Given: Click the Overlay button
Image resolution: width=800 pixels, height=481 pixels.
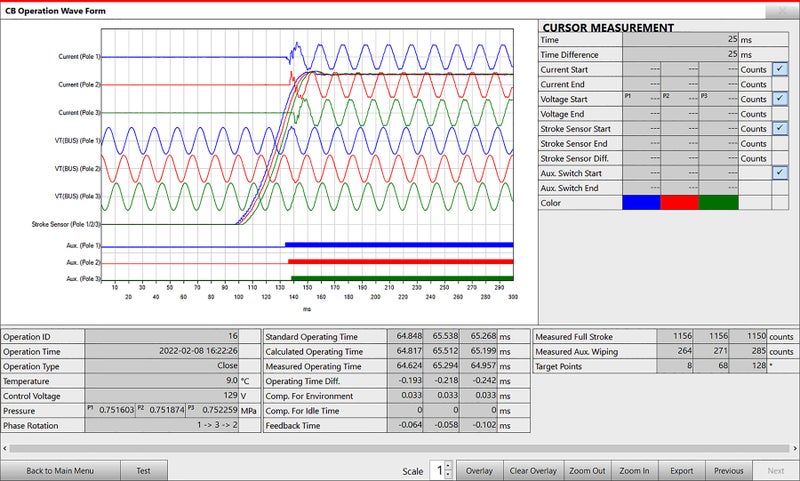Looking at the screenshot, I should tap(479, 471).
